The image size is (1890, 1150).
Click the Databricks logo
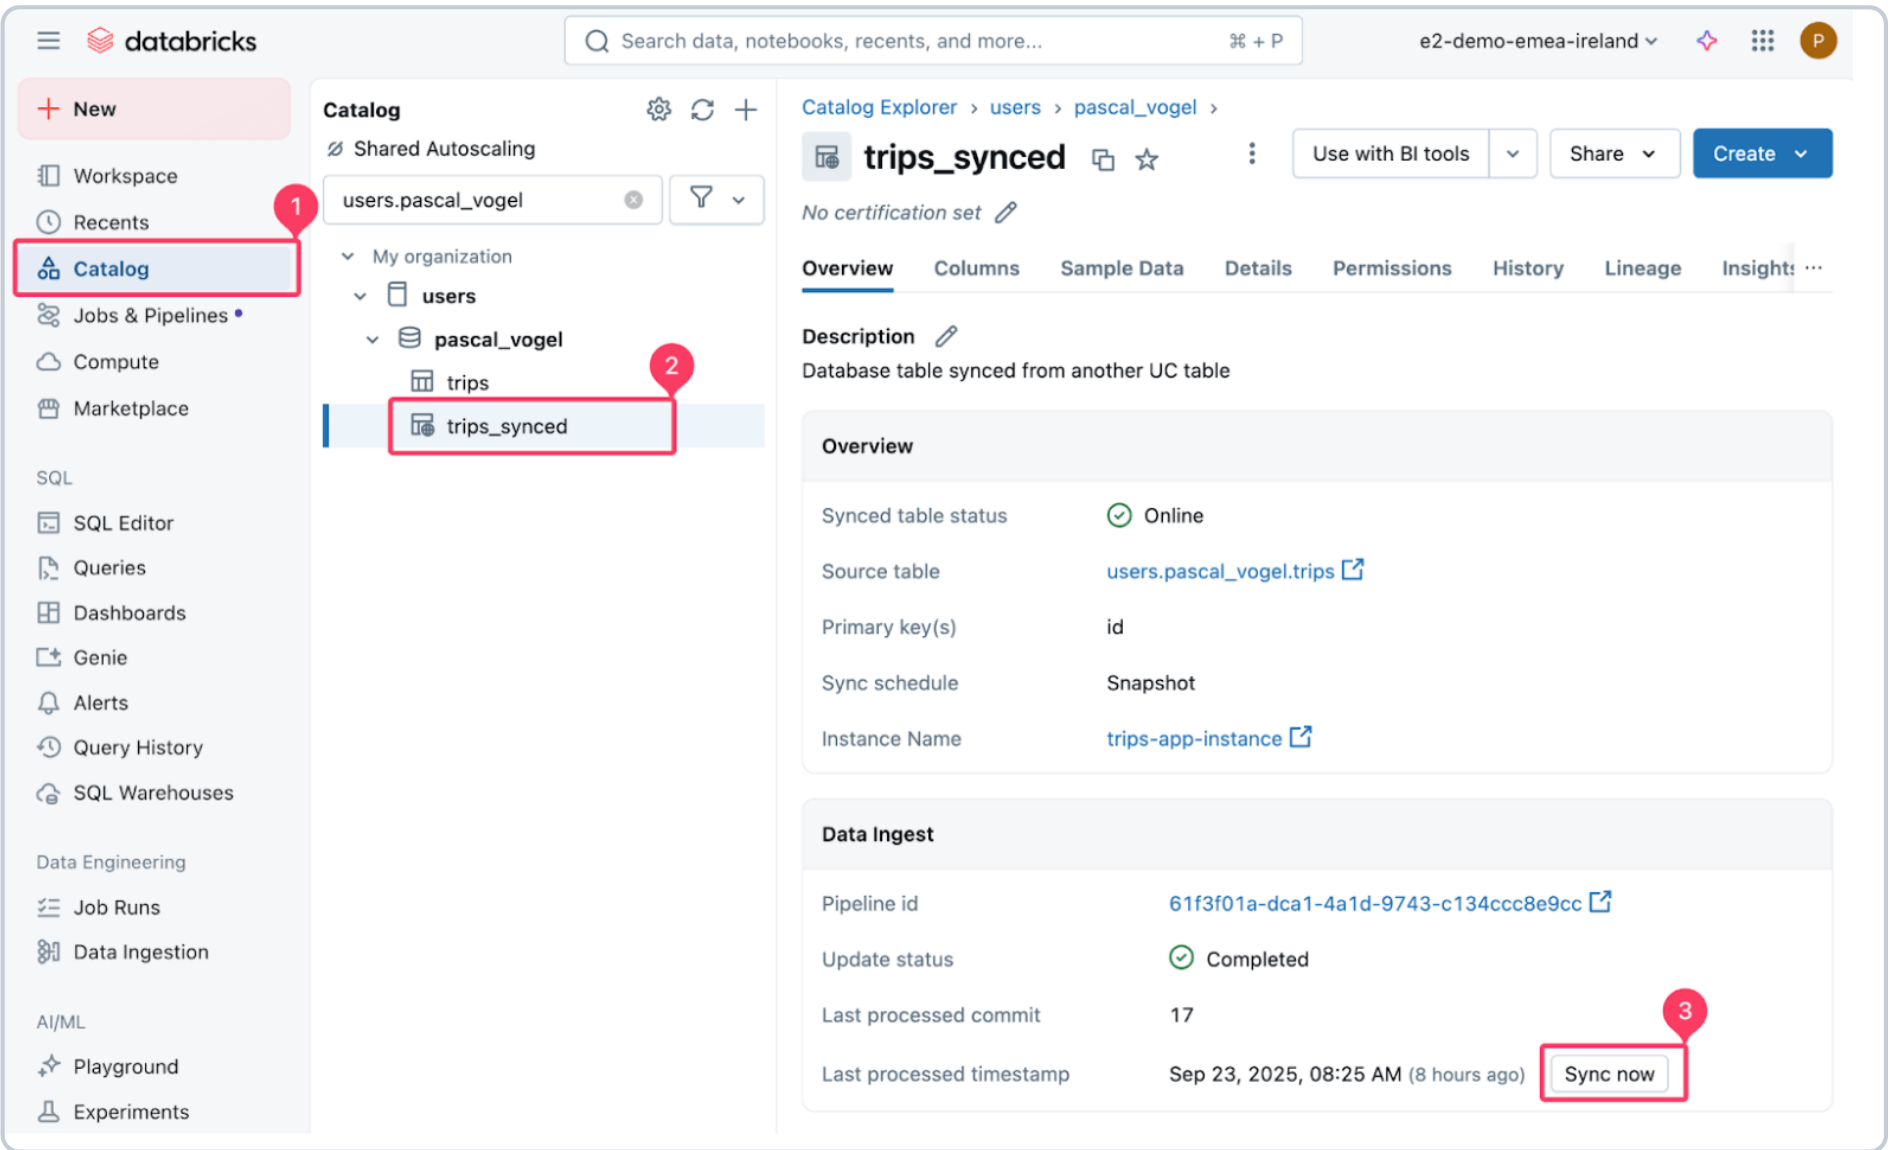(171, 41)
